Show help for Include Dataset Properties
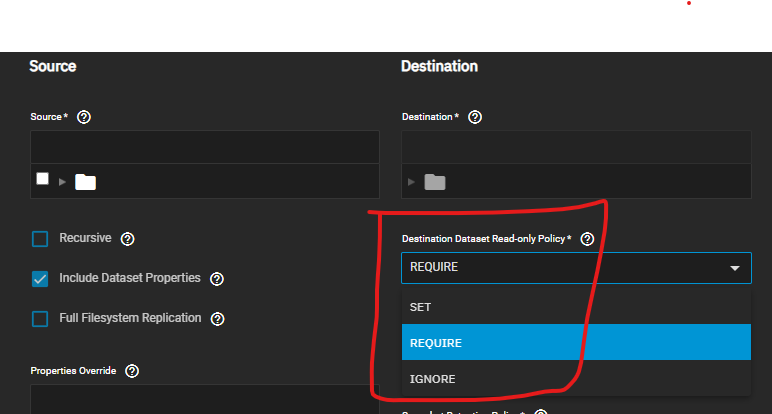Viewport: 772px width, 414px height. [217, 279]
